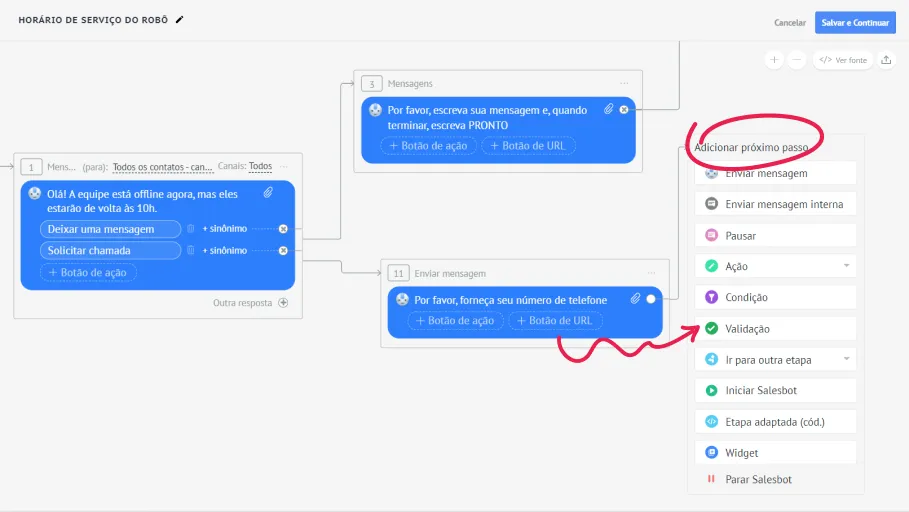Viewport: 909px width, 512px height.
Task: Edit the Olá! A equipe está offline text
Action: pyautogui.click(x=143, y=201)
